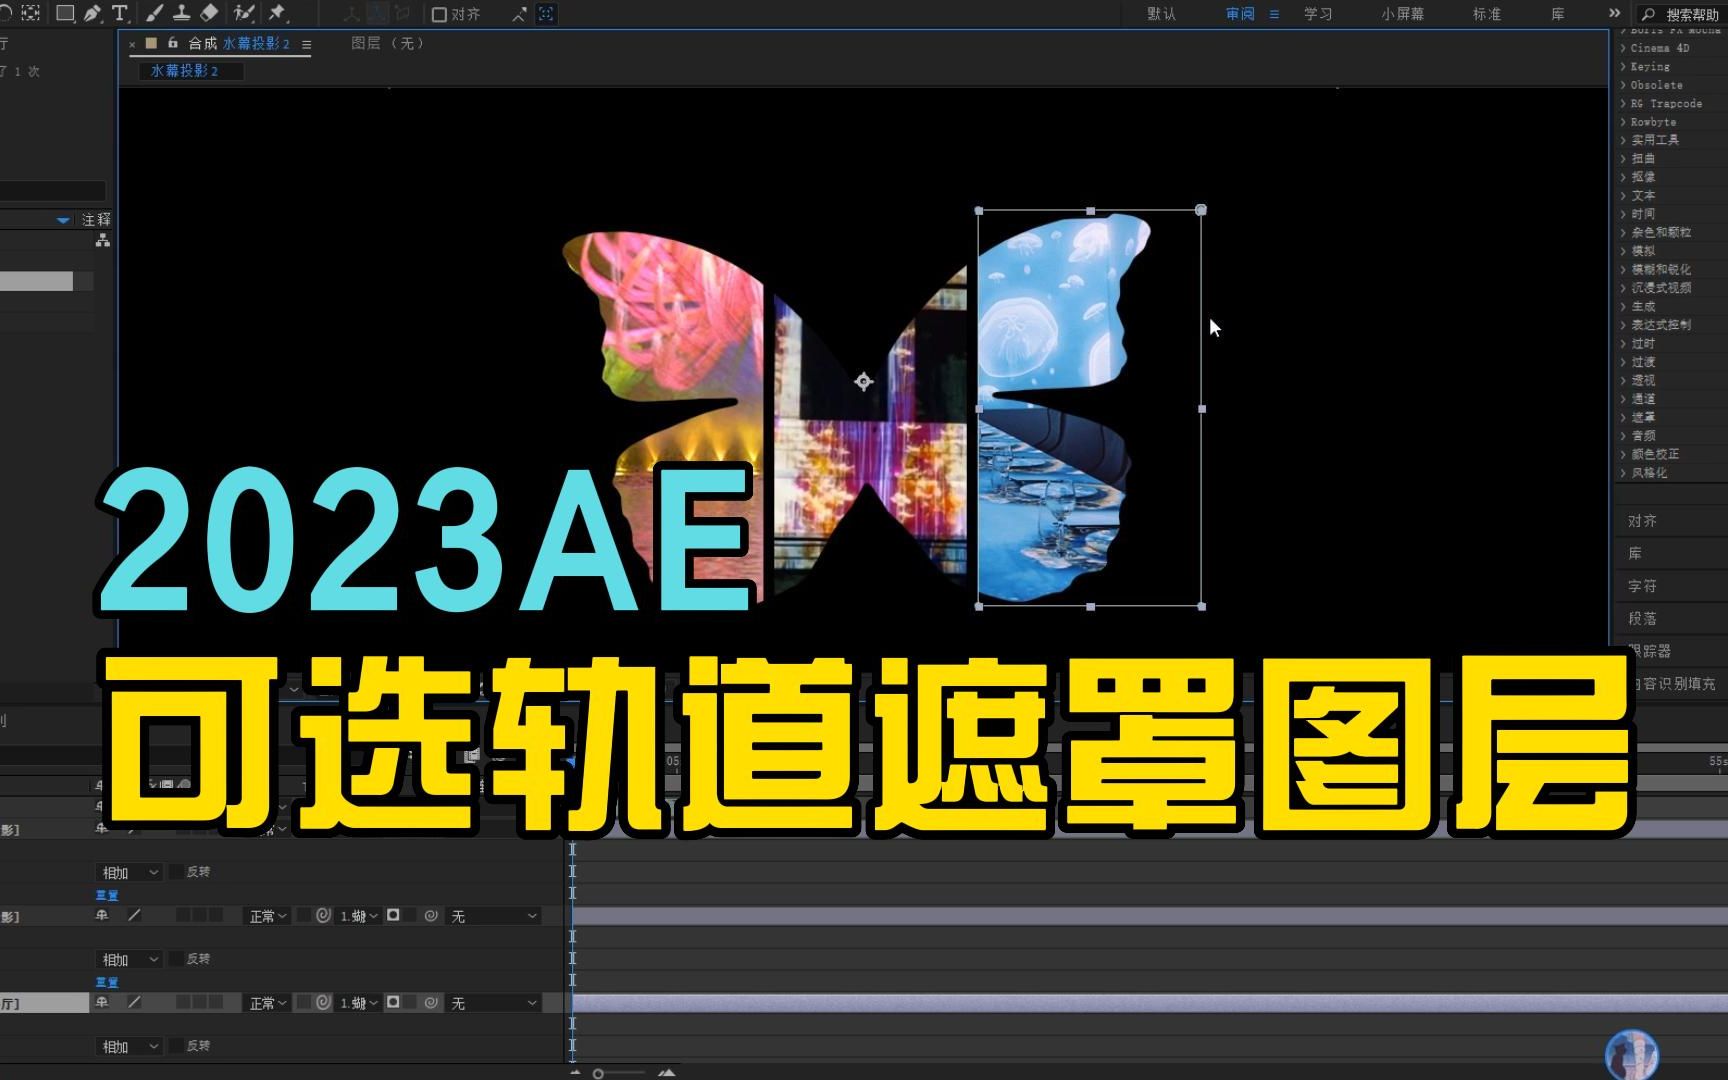Activate the Clone Stamp tool
The width and height of the screenshot is (1728, 1080).
[x=183, y=14]
